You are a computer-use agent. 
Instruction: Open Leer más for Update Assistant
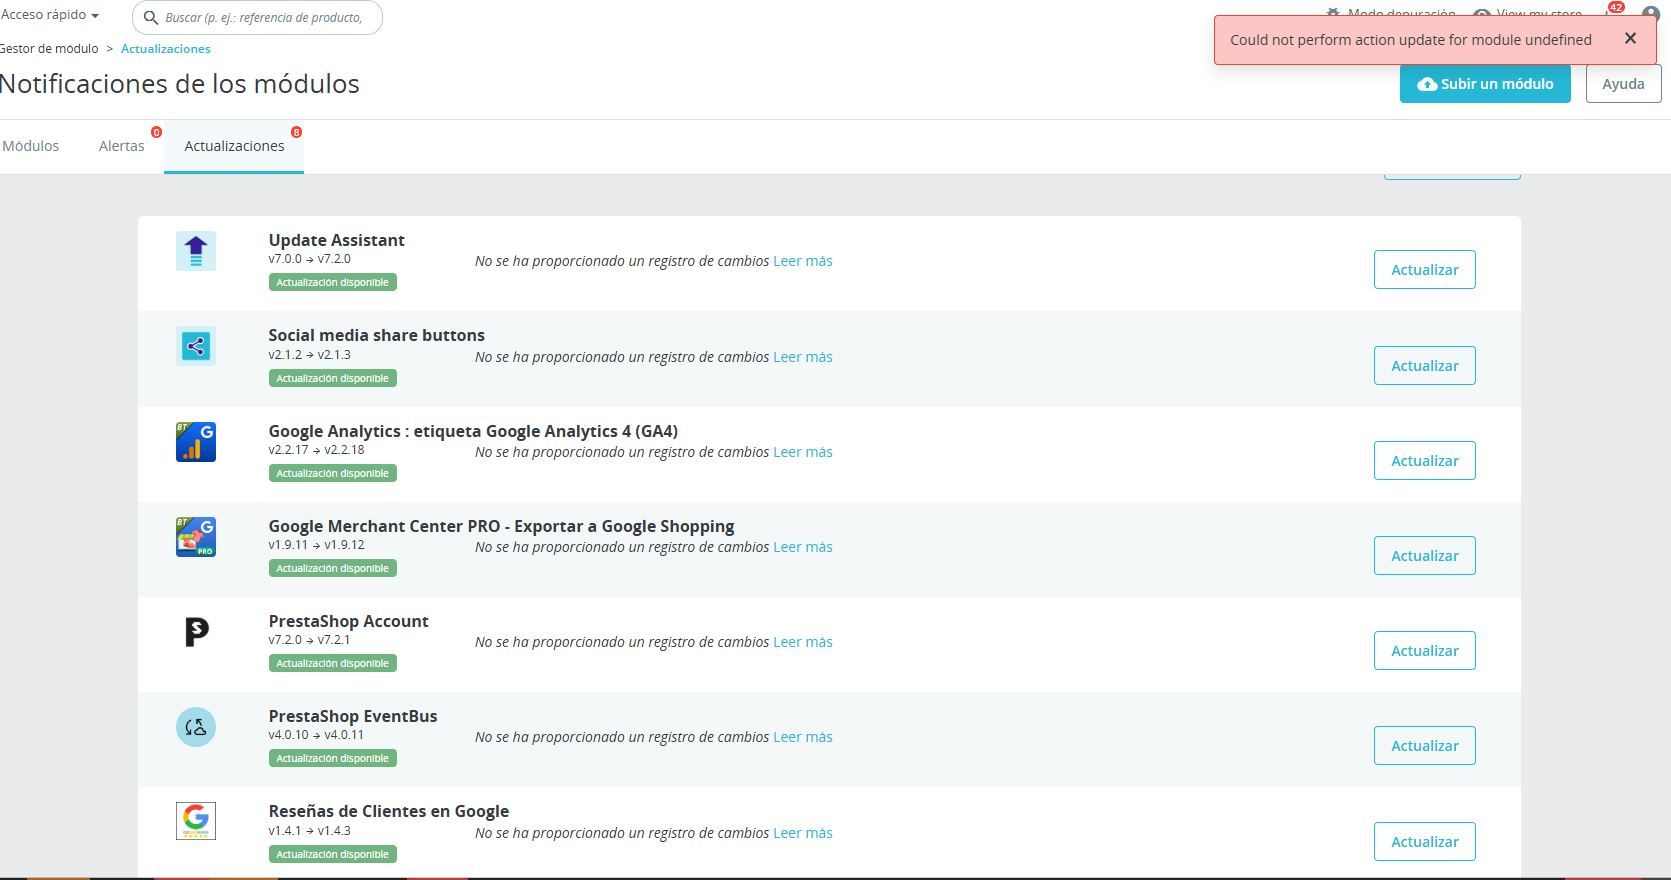coord(803,261)
